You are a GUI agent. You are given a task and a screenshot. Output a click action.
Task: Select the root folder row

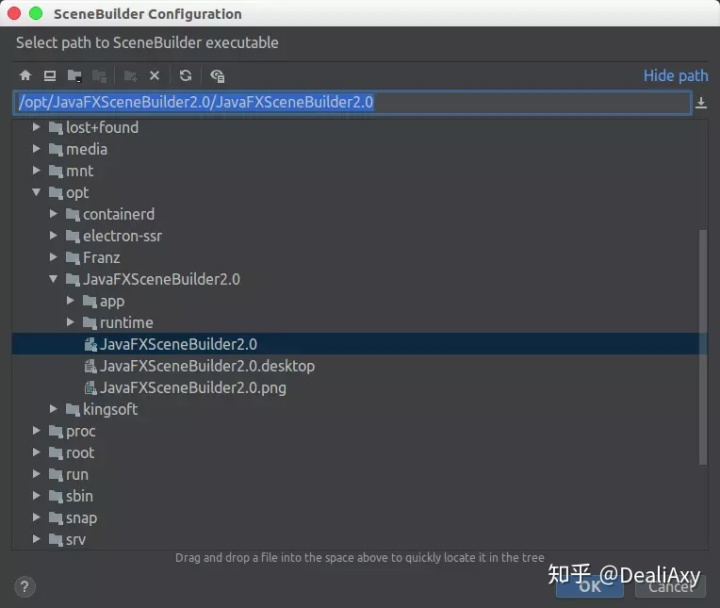click(x=359, y=452)
